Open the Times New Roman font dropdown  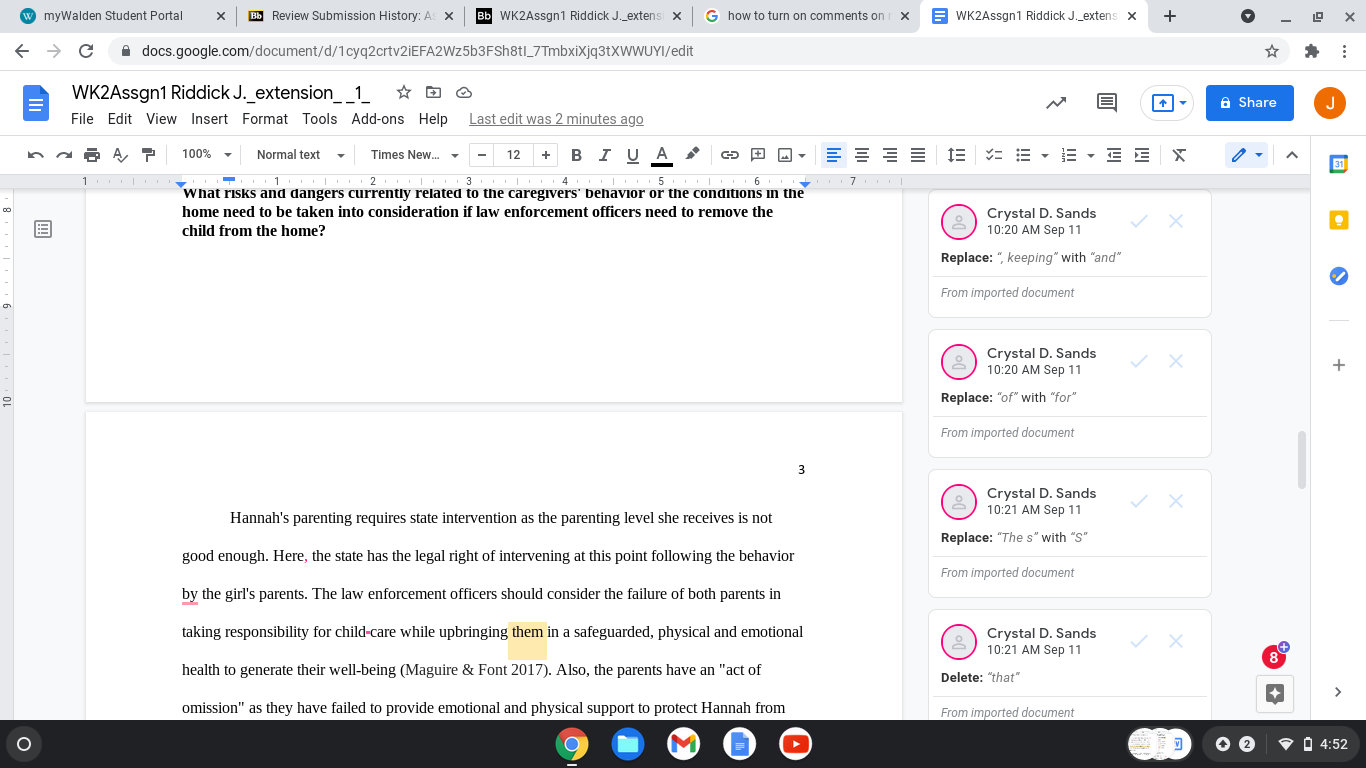coord(414,155)
